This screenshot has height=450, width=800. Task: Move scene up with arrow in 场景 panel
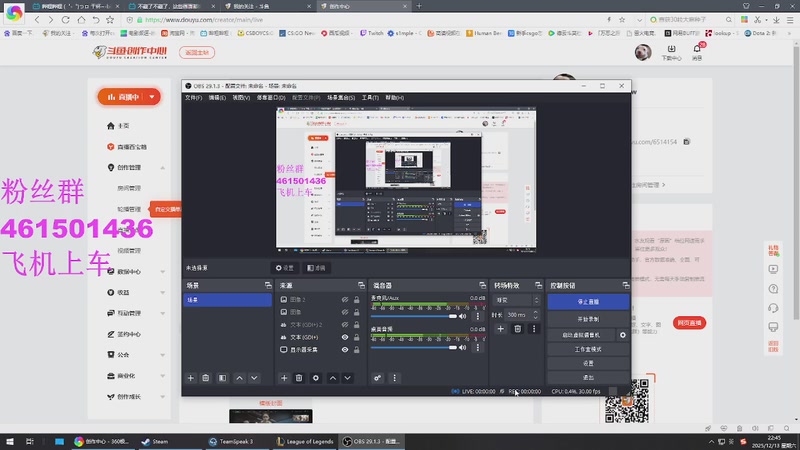[x=239, y=378]
